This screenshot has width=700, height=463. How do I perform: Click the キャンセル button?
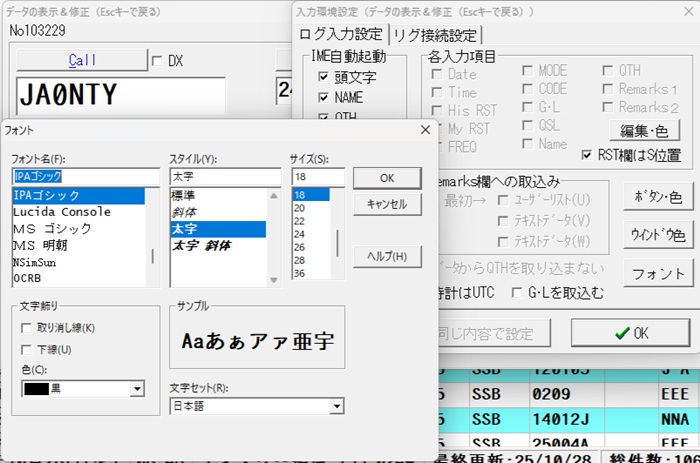(387, 204)
